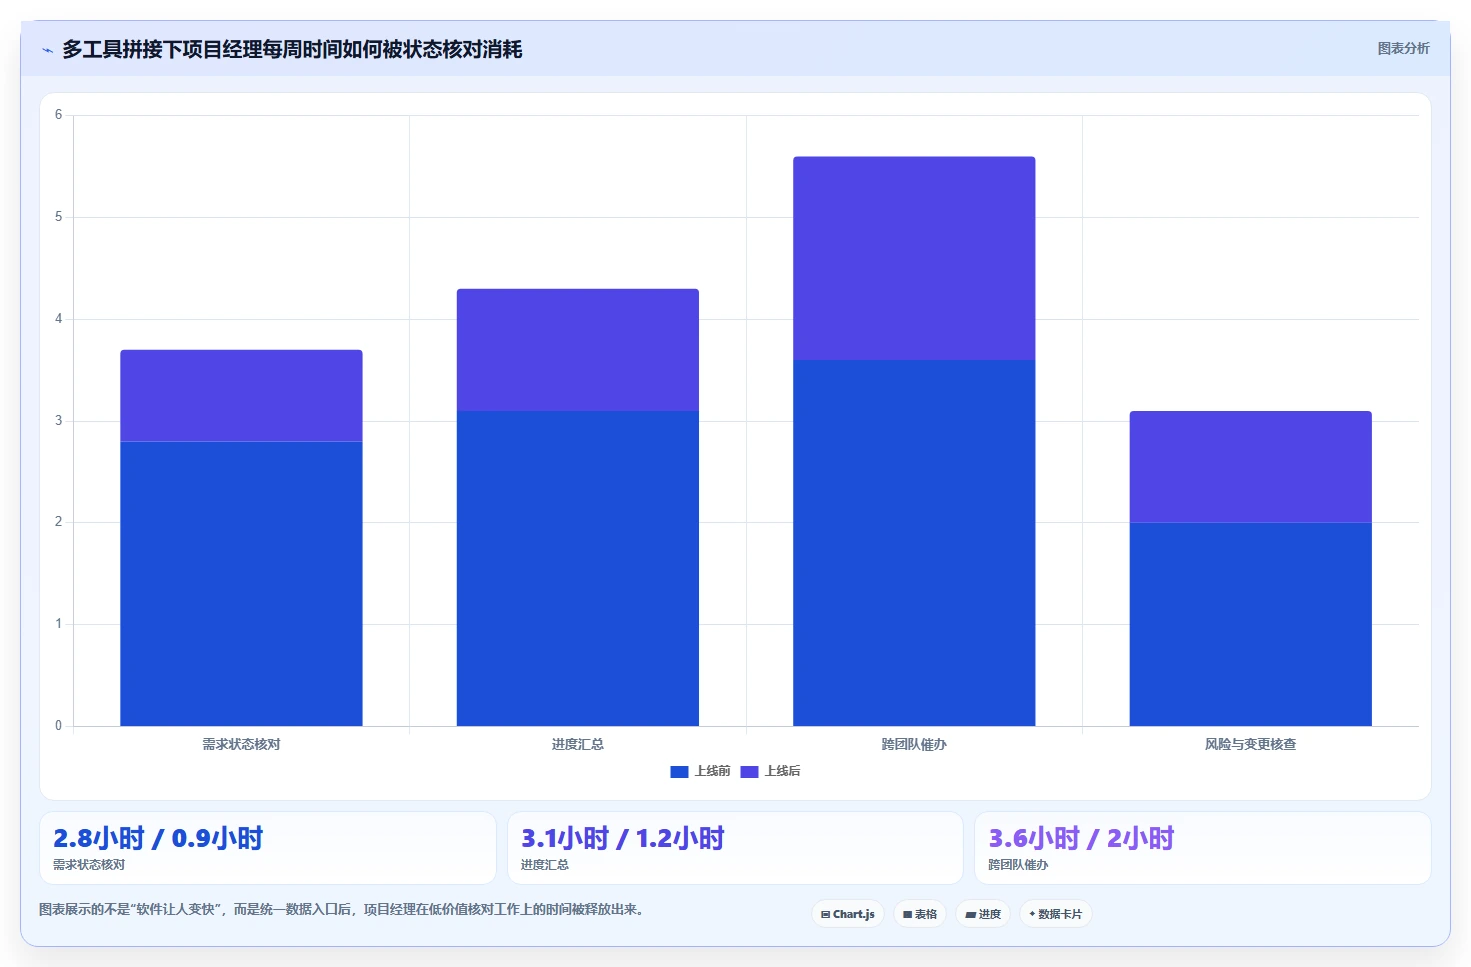Select the purple 上线后 bar of 风险与变更核查
Viewport: 1471px width, 967px height.
point(1251,467)
